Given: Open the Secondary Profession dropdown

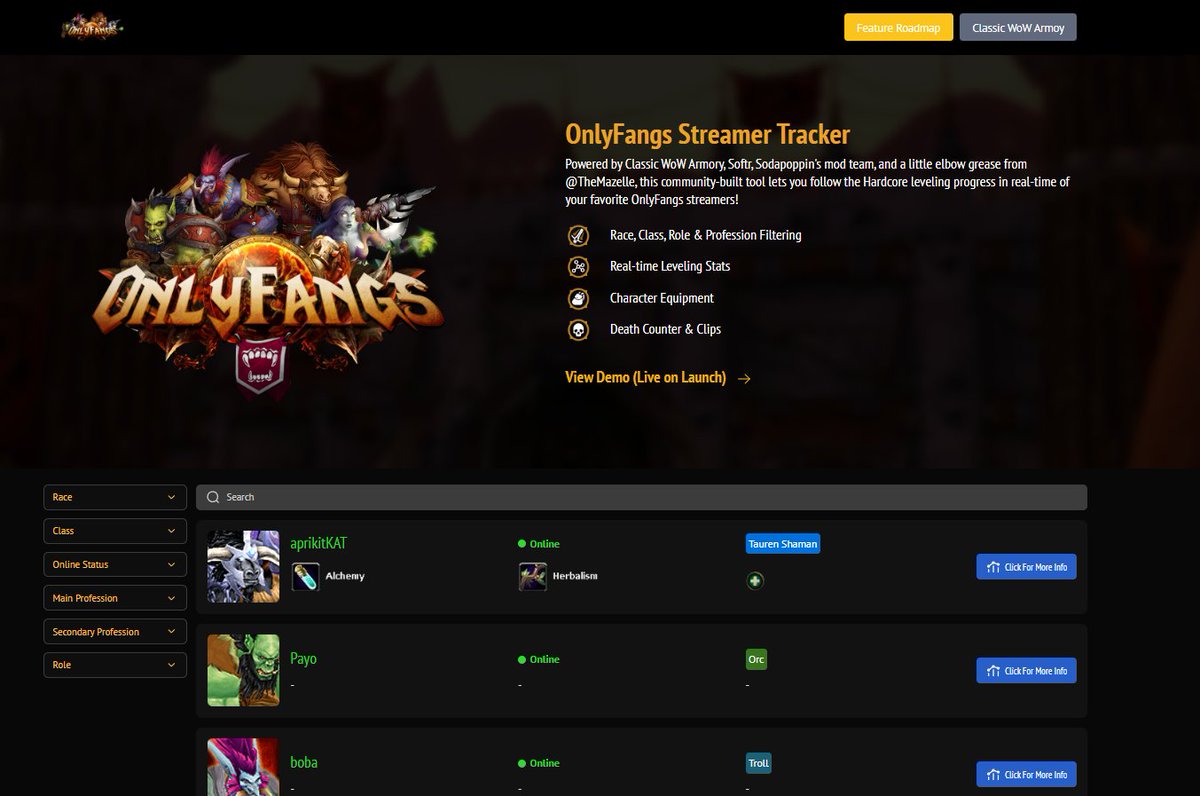Looking at the screenshot, I should (x=115, y=631).
